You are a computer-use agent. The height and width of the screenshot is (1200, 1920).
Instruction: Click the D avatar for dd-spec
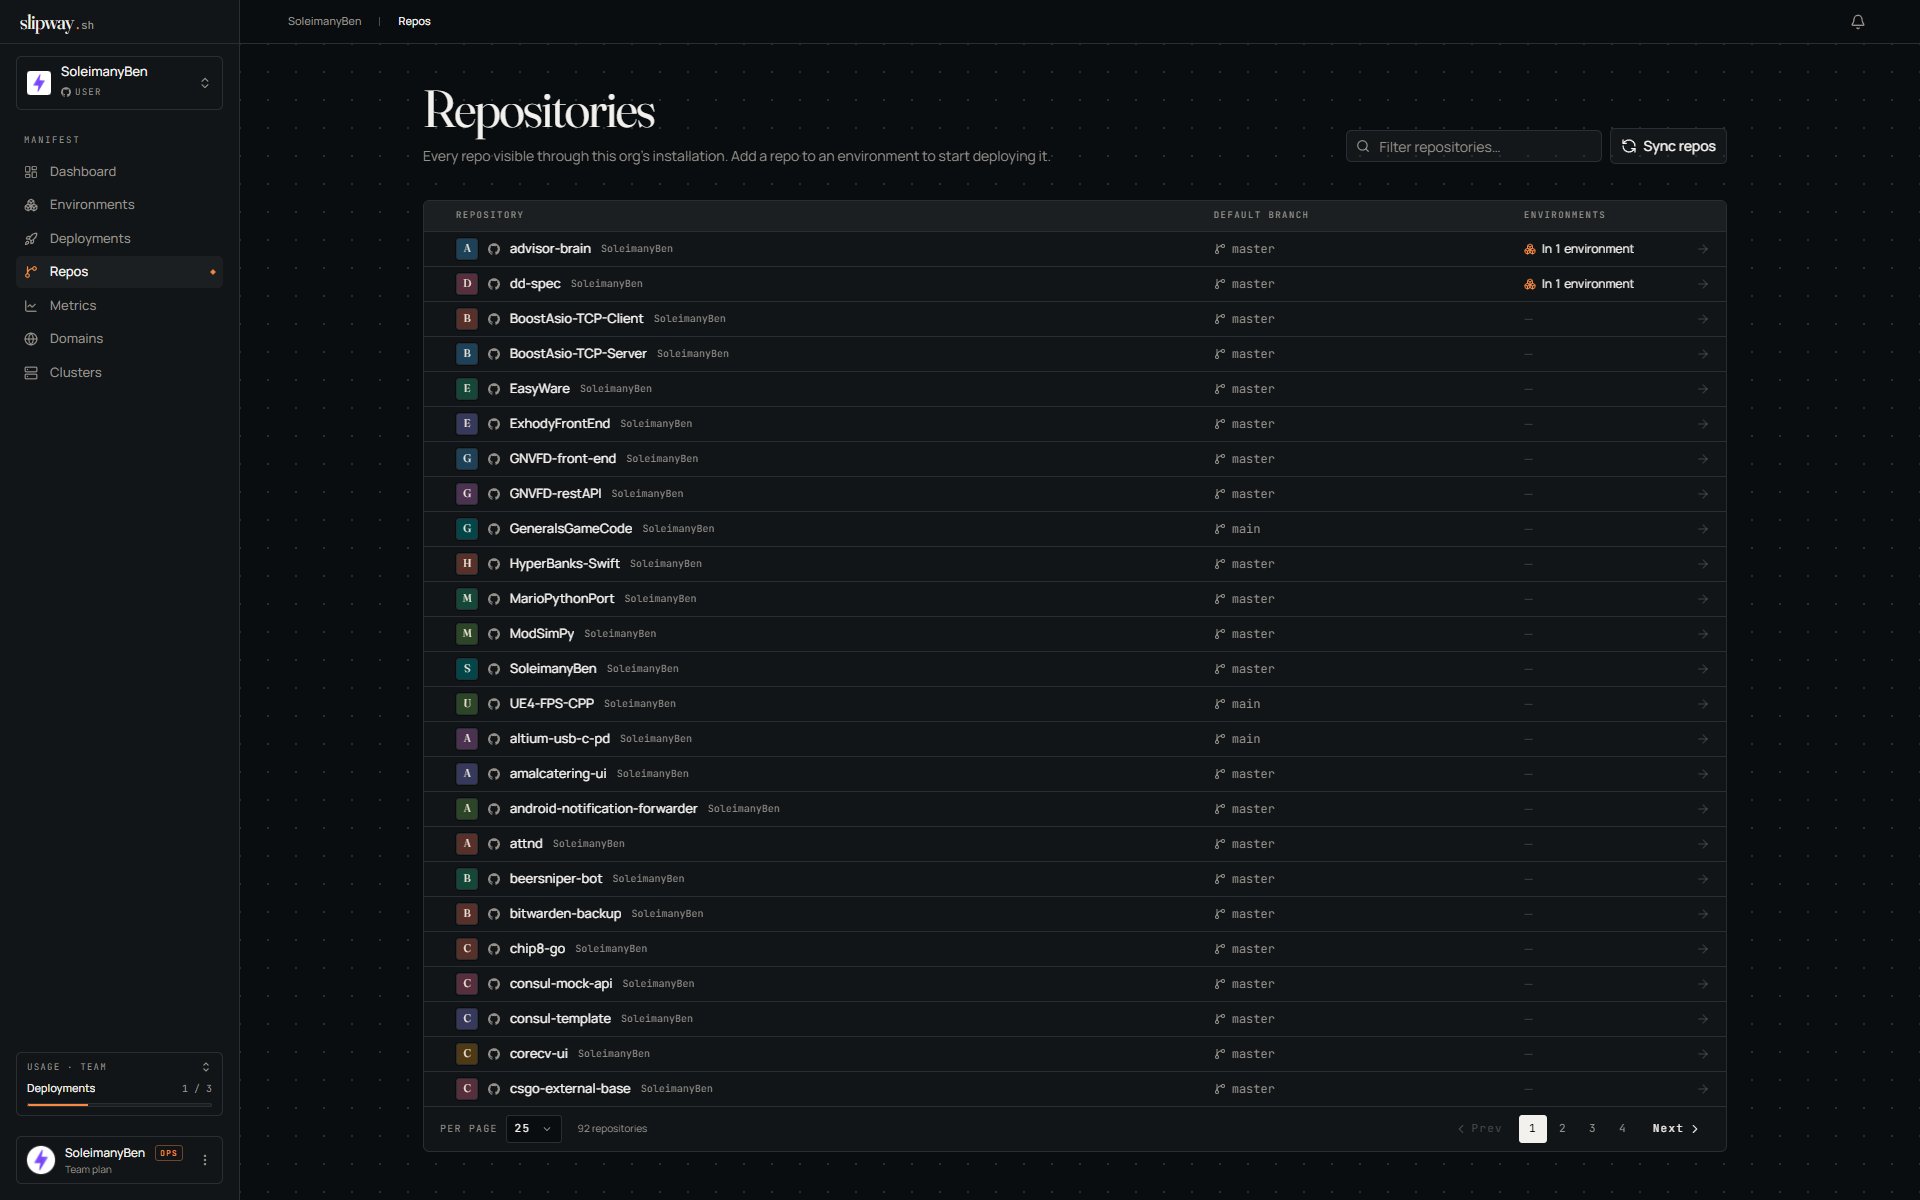click(466, 284)
